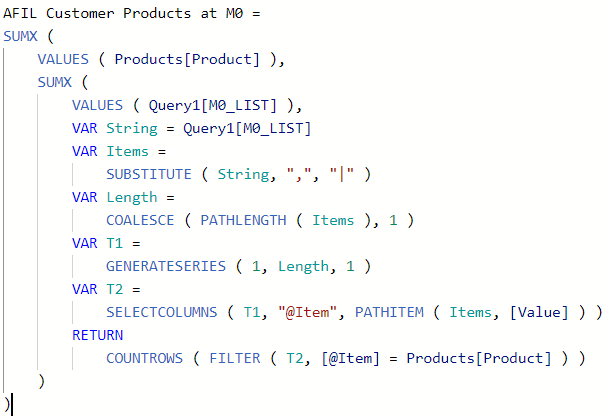Image resolution: width=606 pixels, height=418 pixels.
Task: Click the COALESCE function name
Action: point(140,221)
